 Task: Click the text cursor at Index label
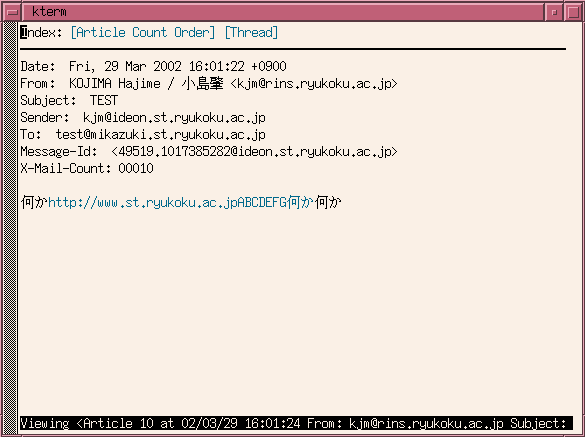[24, 32]
